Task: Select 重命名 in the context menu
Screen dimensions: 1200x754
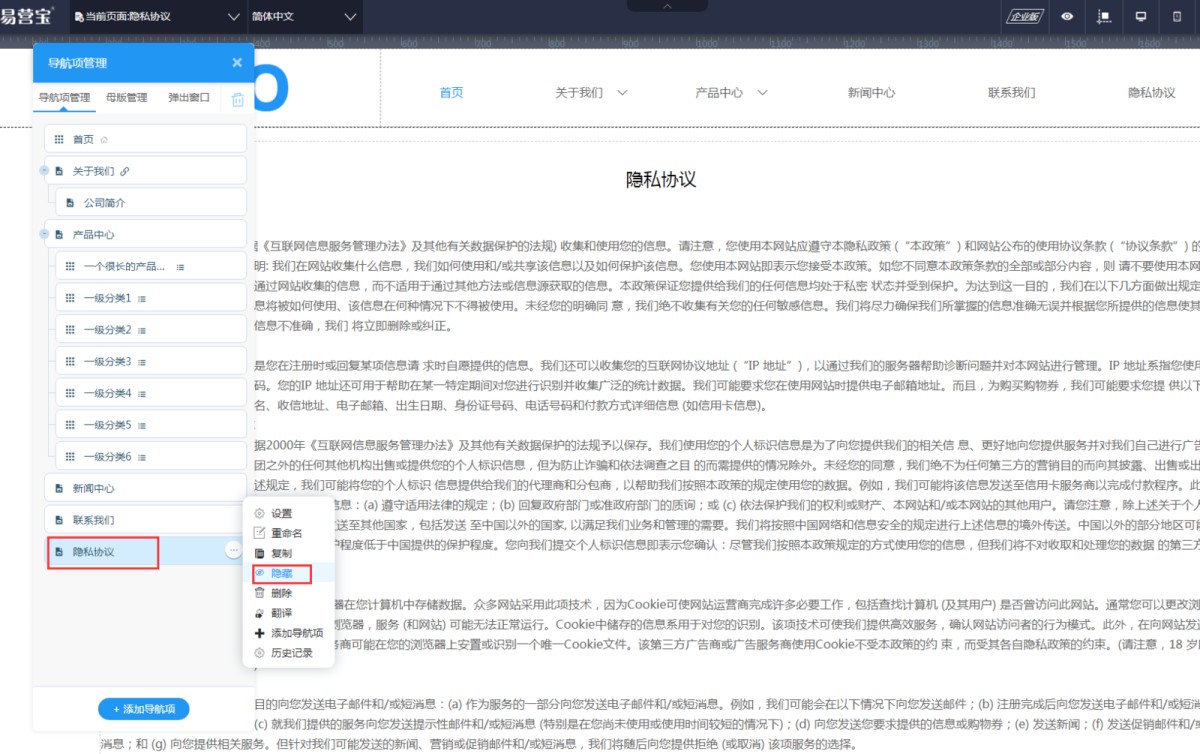Action: 286,533
